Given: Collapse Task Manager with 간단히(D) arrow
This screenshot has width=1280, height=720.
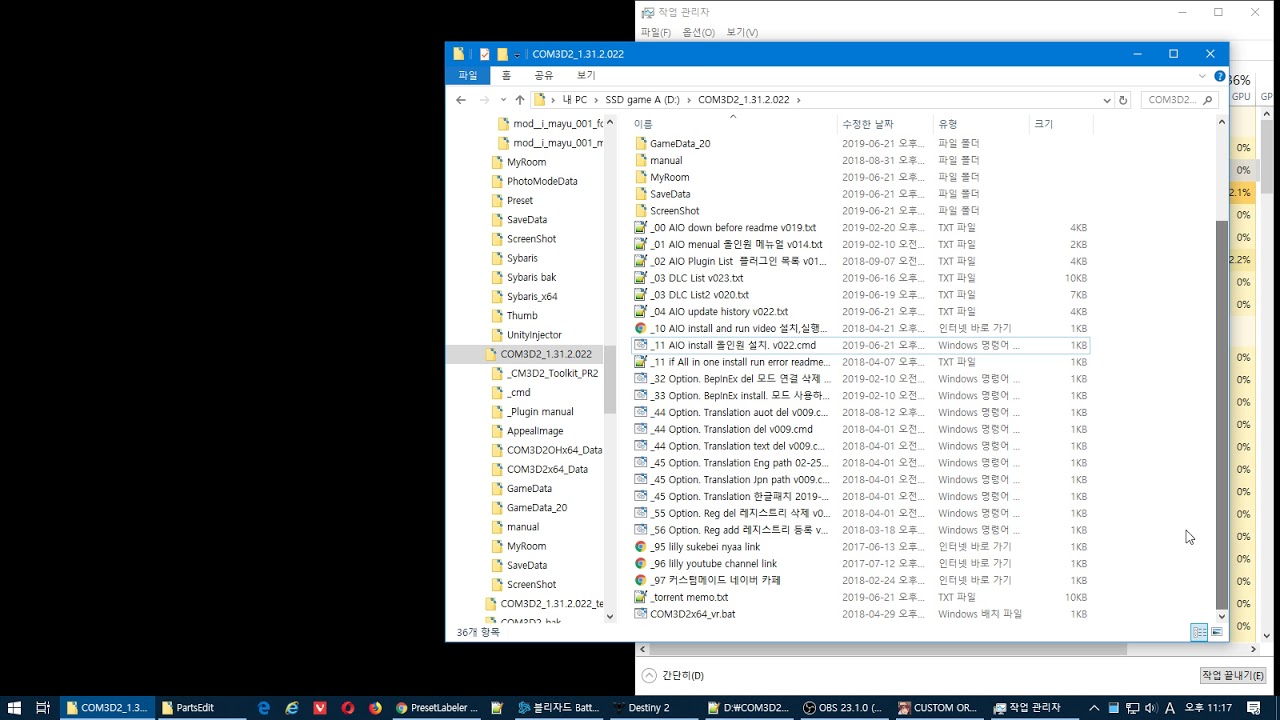Looking at the screenshot, I should click(649, 675).
